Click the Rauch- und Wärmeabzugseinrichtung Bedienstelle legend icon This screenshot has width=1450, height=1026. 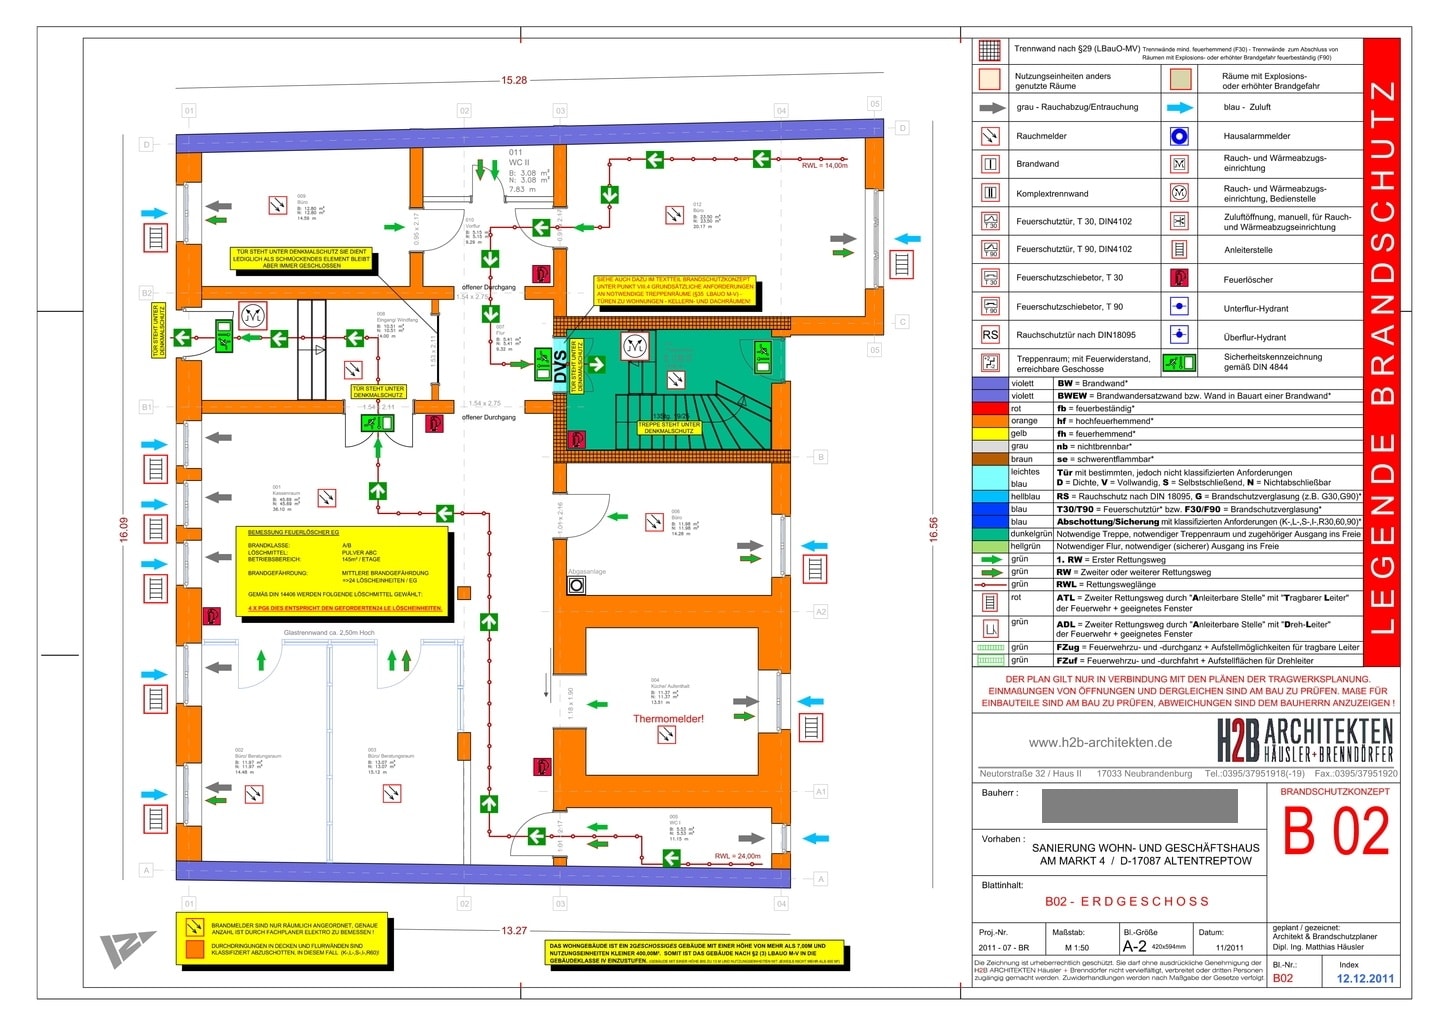[x=1180, y=193]
